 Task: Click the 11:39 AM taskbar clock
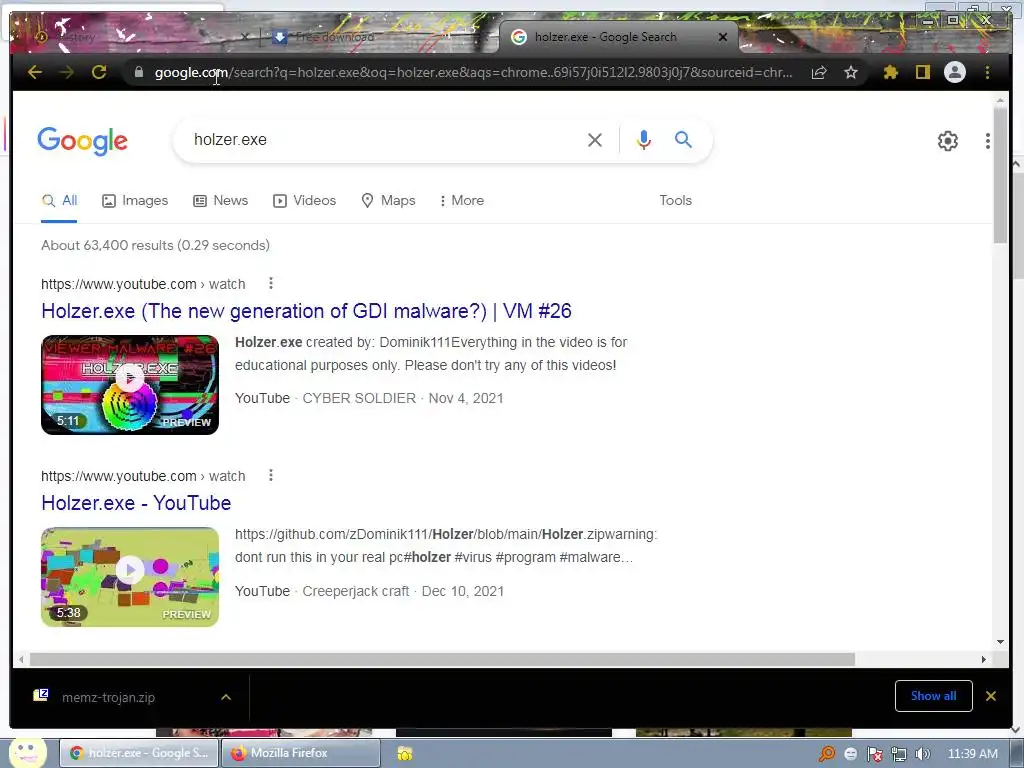[x=972, y=754]
